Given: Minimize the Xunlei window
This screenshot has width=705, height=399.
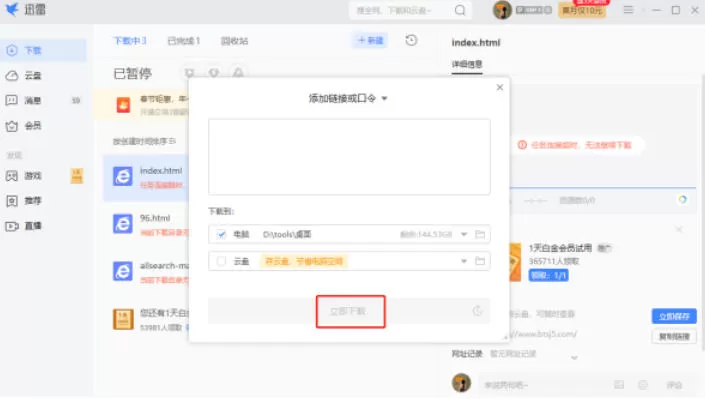Looking at the screenshot, I should pos(656,10).
